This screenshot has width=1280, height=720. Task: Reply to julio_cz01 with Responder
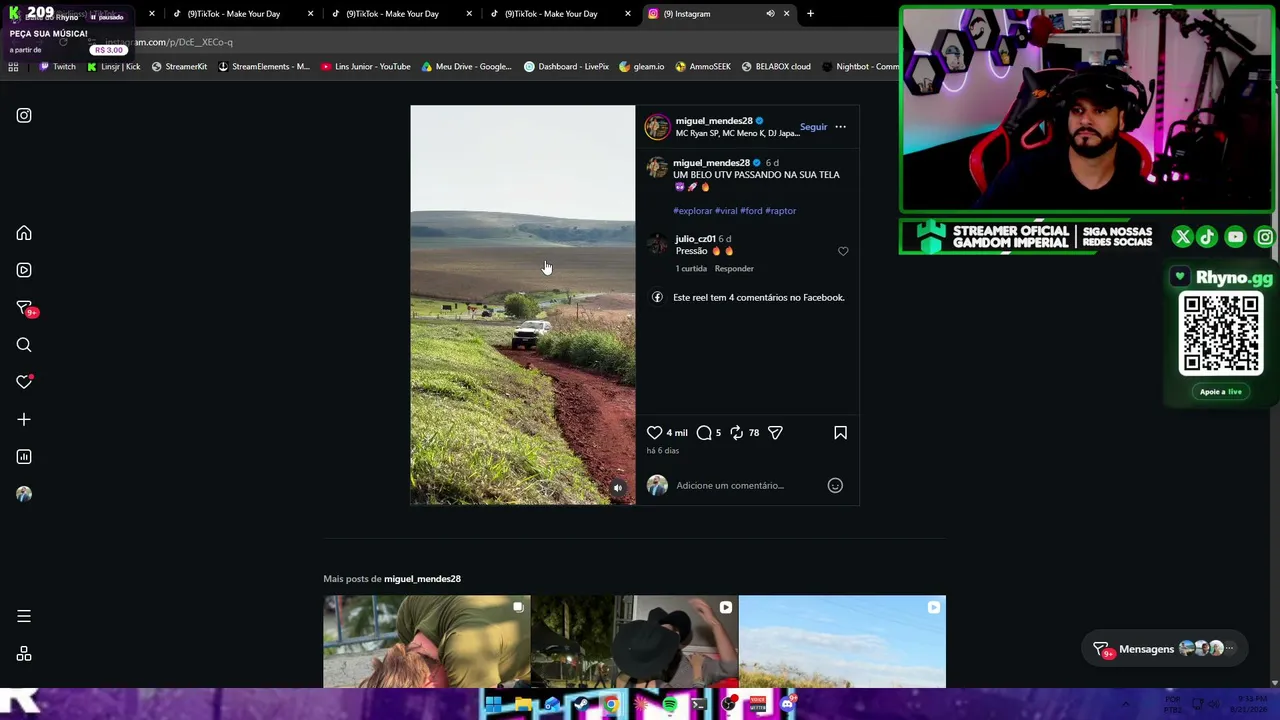[734, 268]
